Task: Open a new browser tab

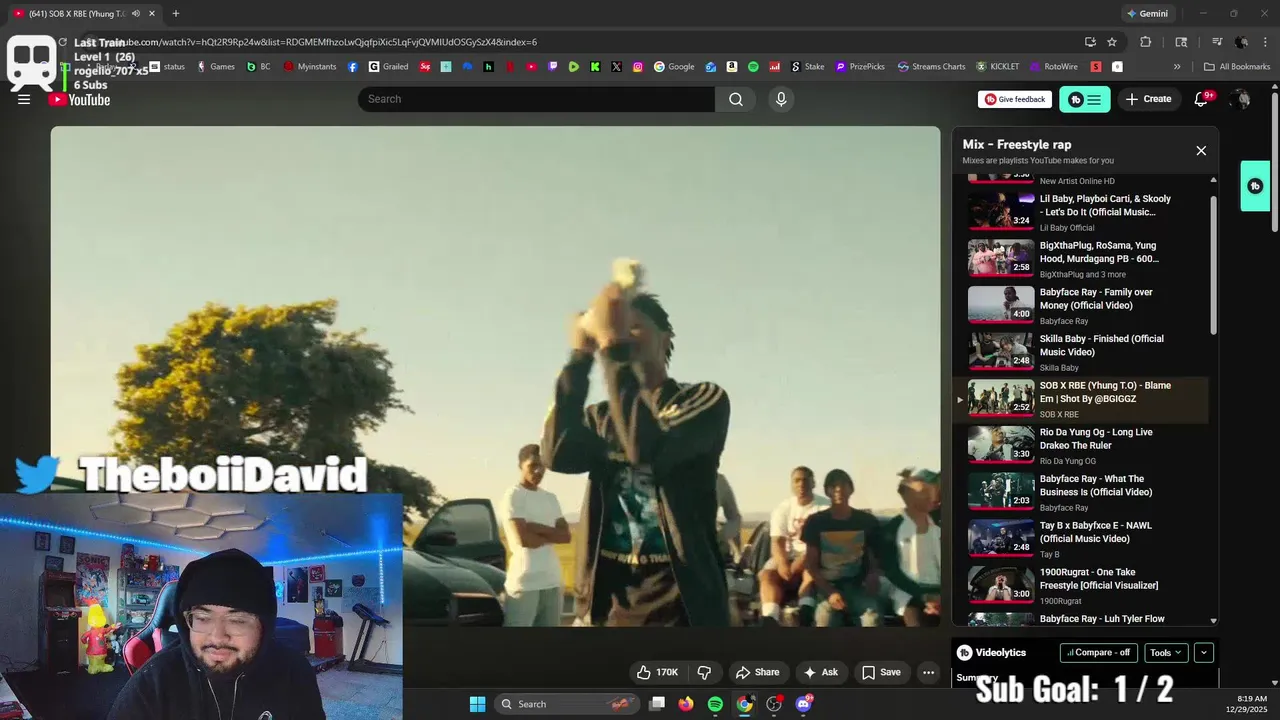Action: pyautogui.click(x=175, y=14)
